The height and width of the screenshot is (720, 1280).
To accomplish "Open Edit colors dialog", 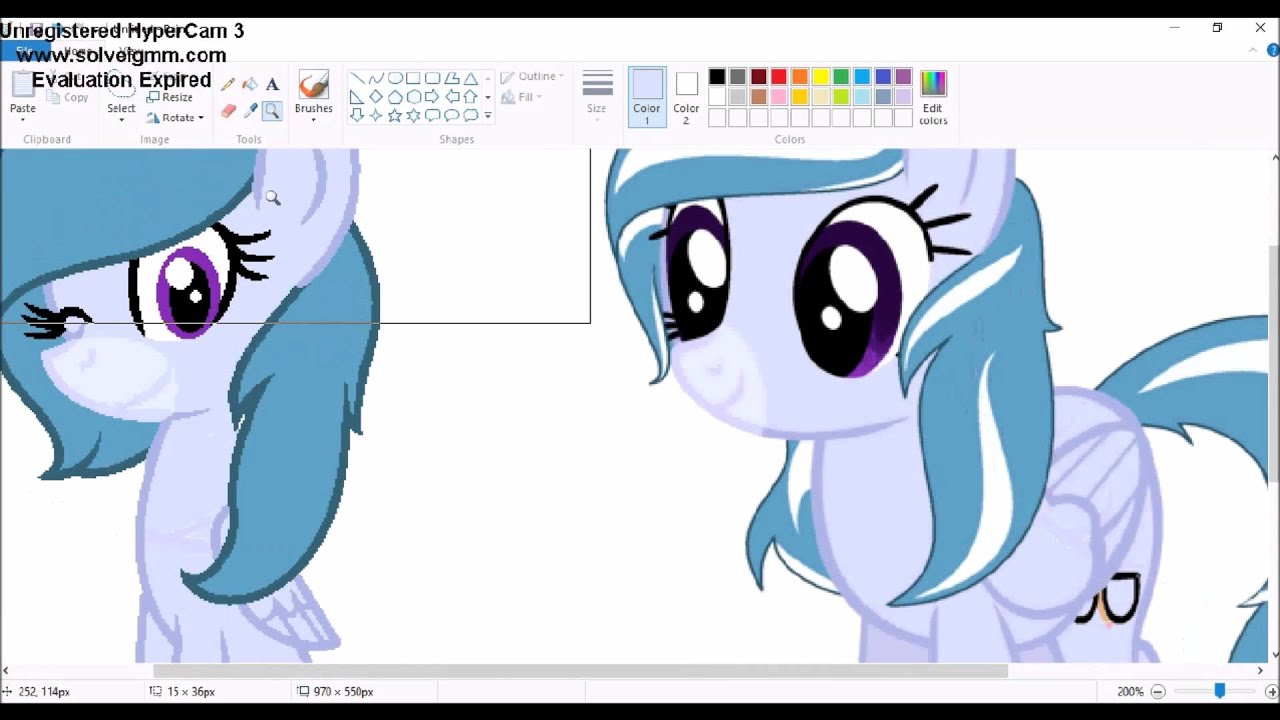I will (933, 97).
